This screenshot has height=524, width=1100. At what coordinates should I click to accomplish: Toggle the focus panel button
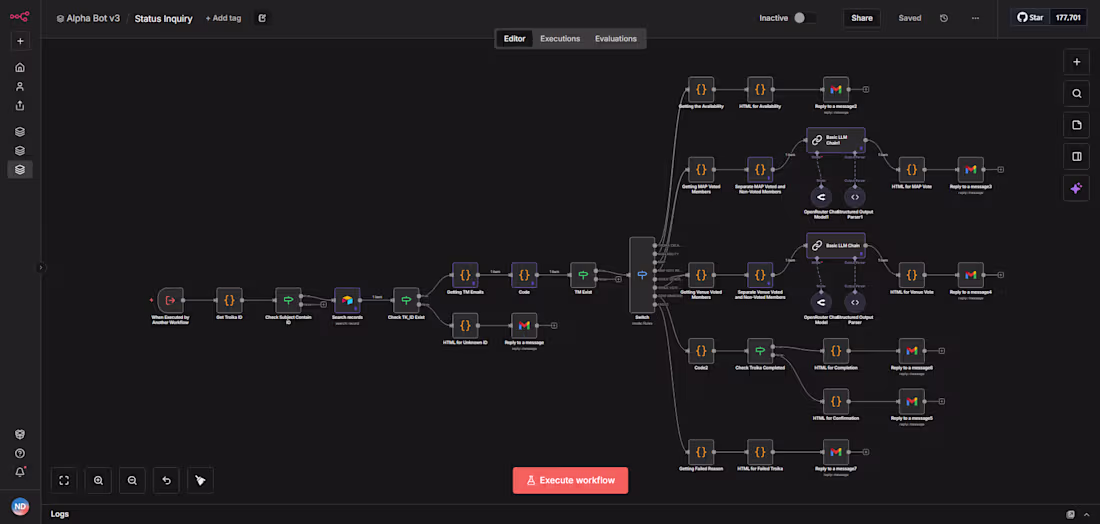coord(1076,156)
